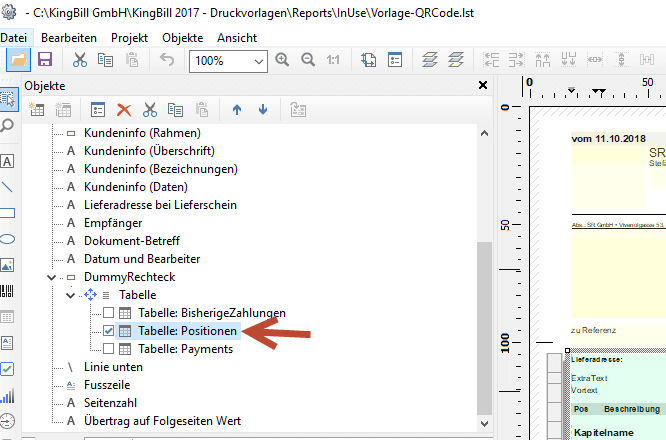Image resolution: width=666 pixels, height=440 pixels.
Task: Insert a checkbox object from the sidebar
Action: coord(7,369)
